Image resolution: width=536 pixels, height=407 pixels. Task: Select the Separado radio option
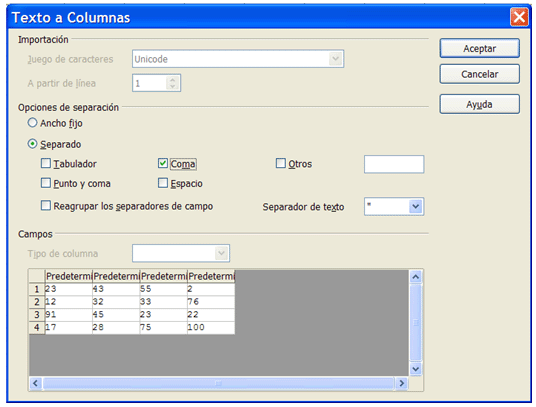32,144
